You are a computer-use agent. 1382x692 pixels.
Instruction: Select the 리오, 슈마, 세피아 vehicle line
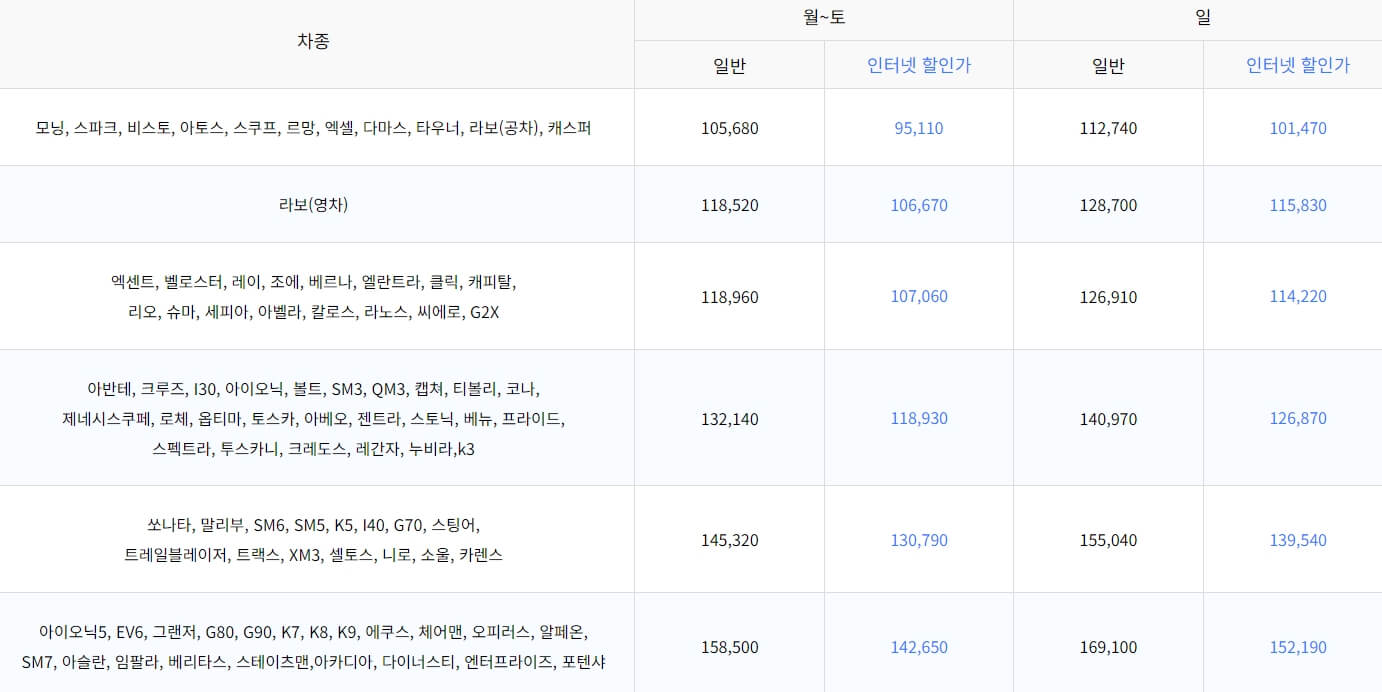313,311
